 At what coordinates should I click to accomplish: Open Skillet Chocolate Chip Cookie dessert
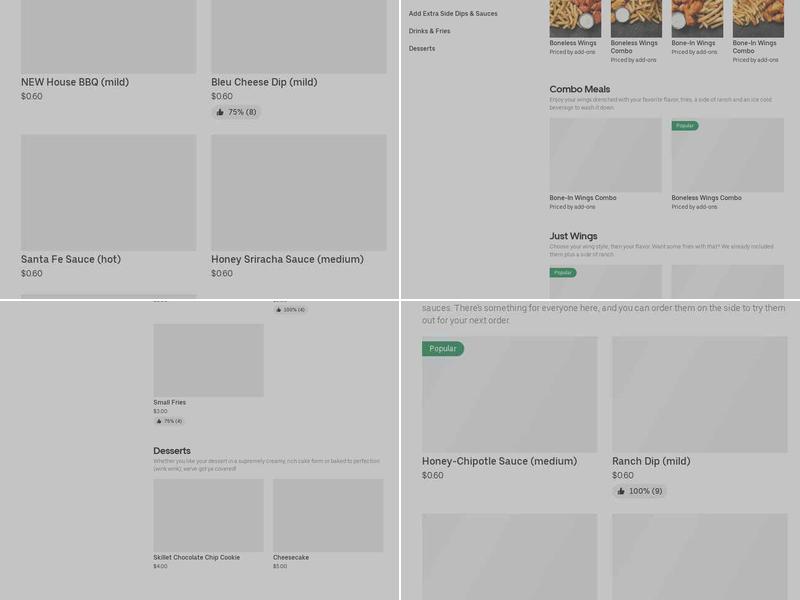pyautogui.click(x=196, y=557)
